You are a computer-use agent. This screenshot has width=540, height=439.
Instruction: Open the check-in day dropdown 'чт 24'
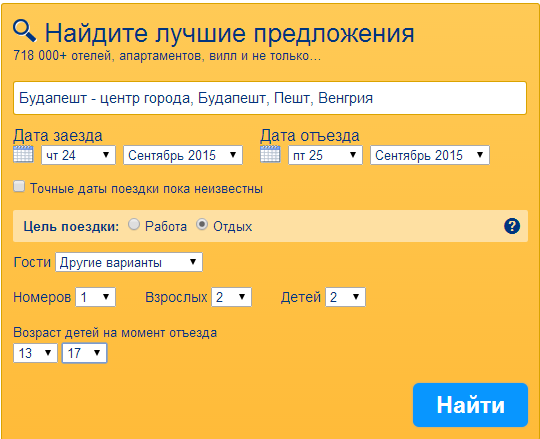(x=79, y=155)
